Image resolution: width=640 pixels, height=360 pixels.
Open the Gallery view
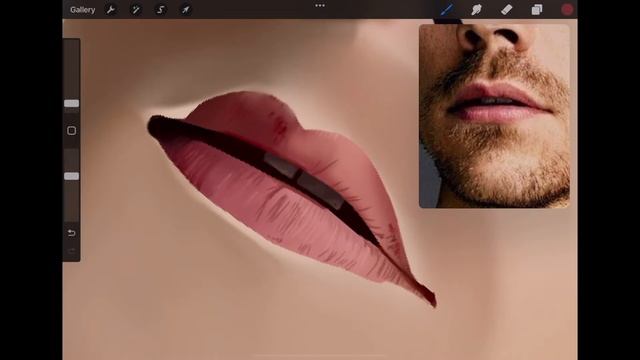(x=82, y=10)
